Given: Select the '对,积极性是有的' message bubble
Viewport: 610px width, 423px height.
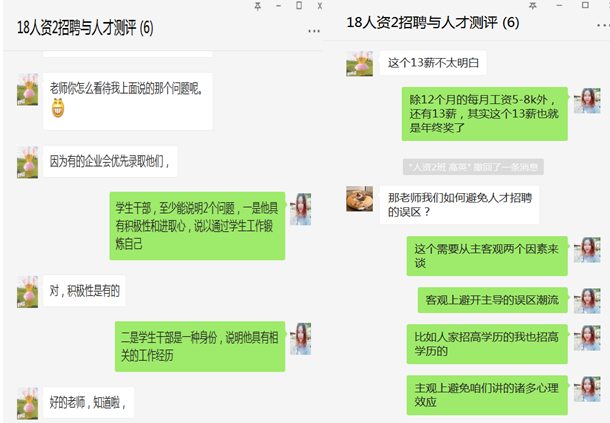Looking at the screenshot, I should pos(84,291).
